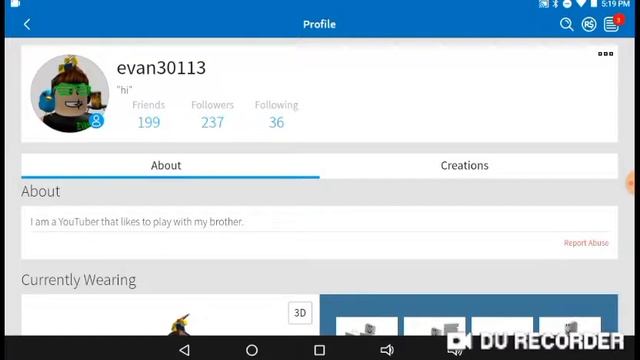Open search with the magnifier icon
Screen dimensions: 640x360
coord(566,24)
